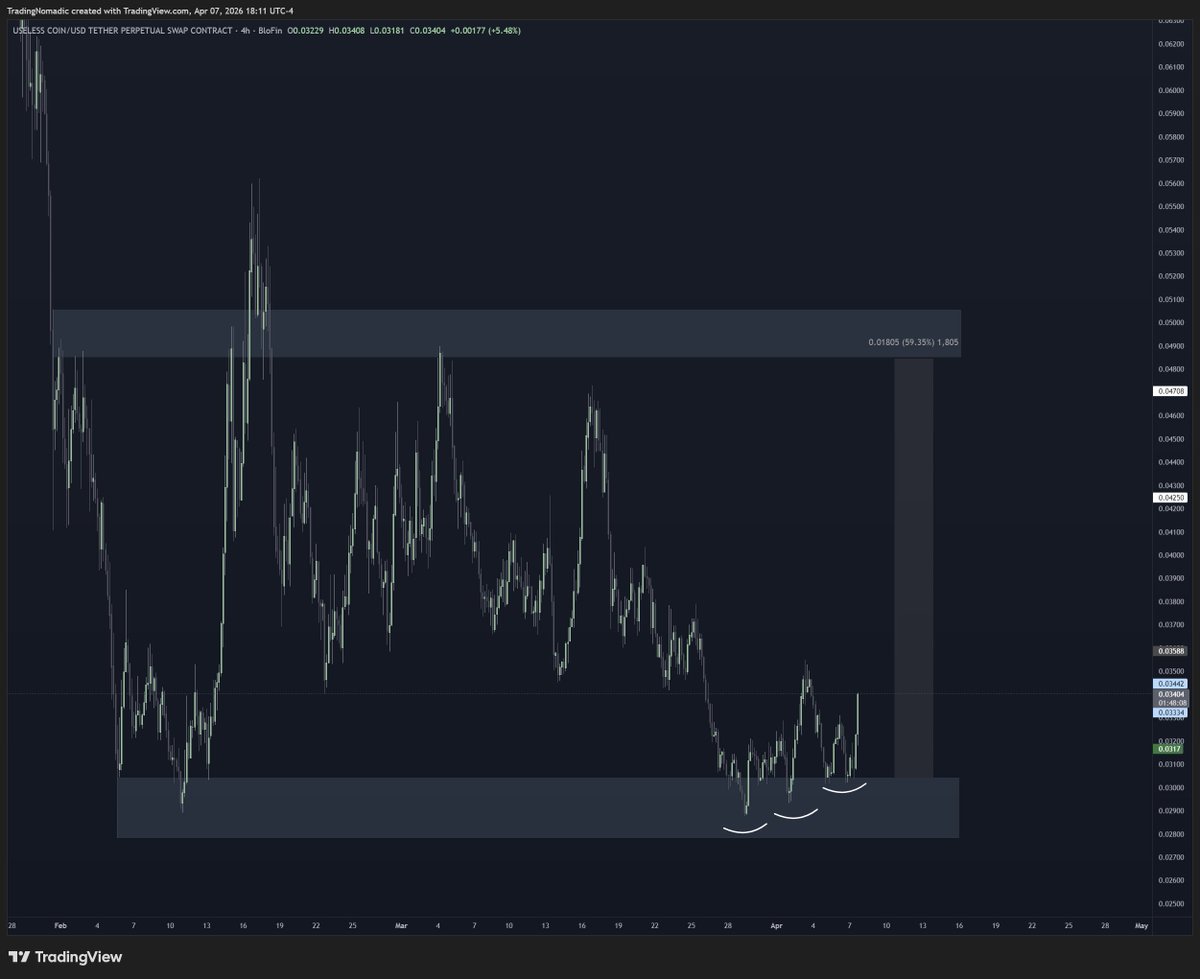
Task: Select the white 0.04250 price label
Action: 1169,497
